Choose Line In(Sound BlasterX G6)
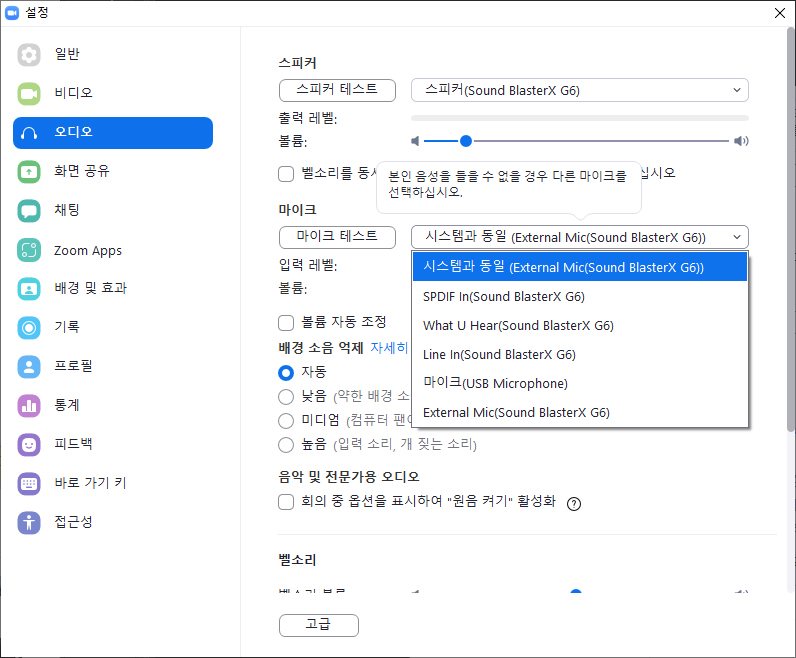The image size is (796, 658). 580,354
